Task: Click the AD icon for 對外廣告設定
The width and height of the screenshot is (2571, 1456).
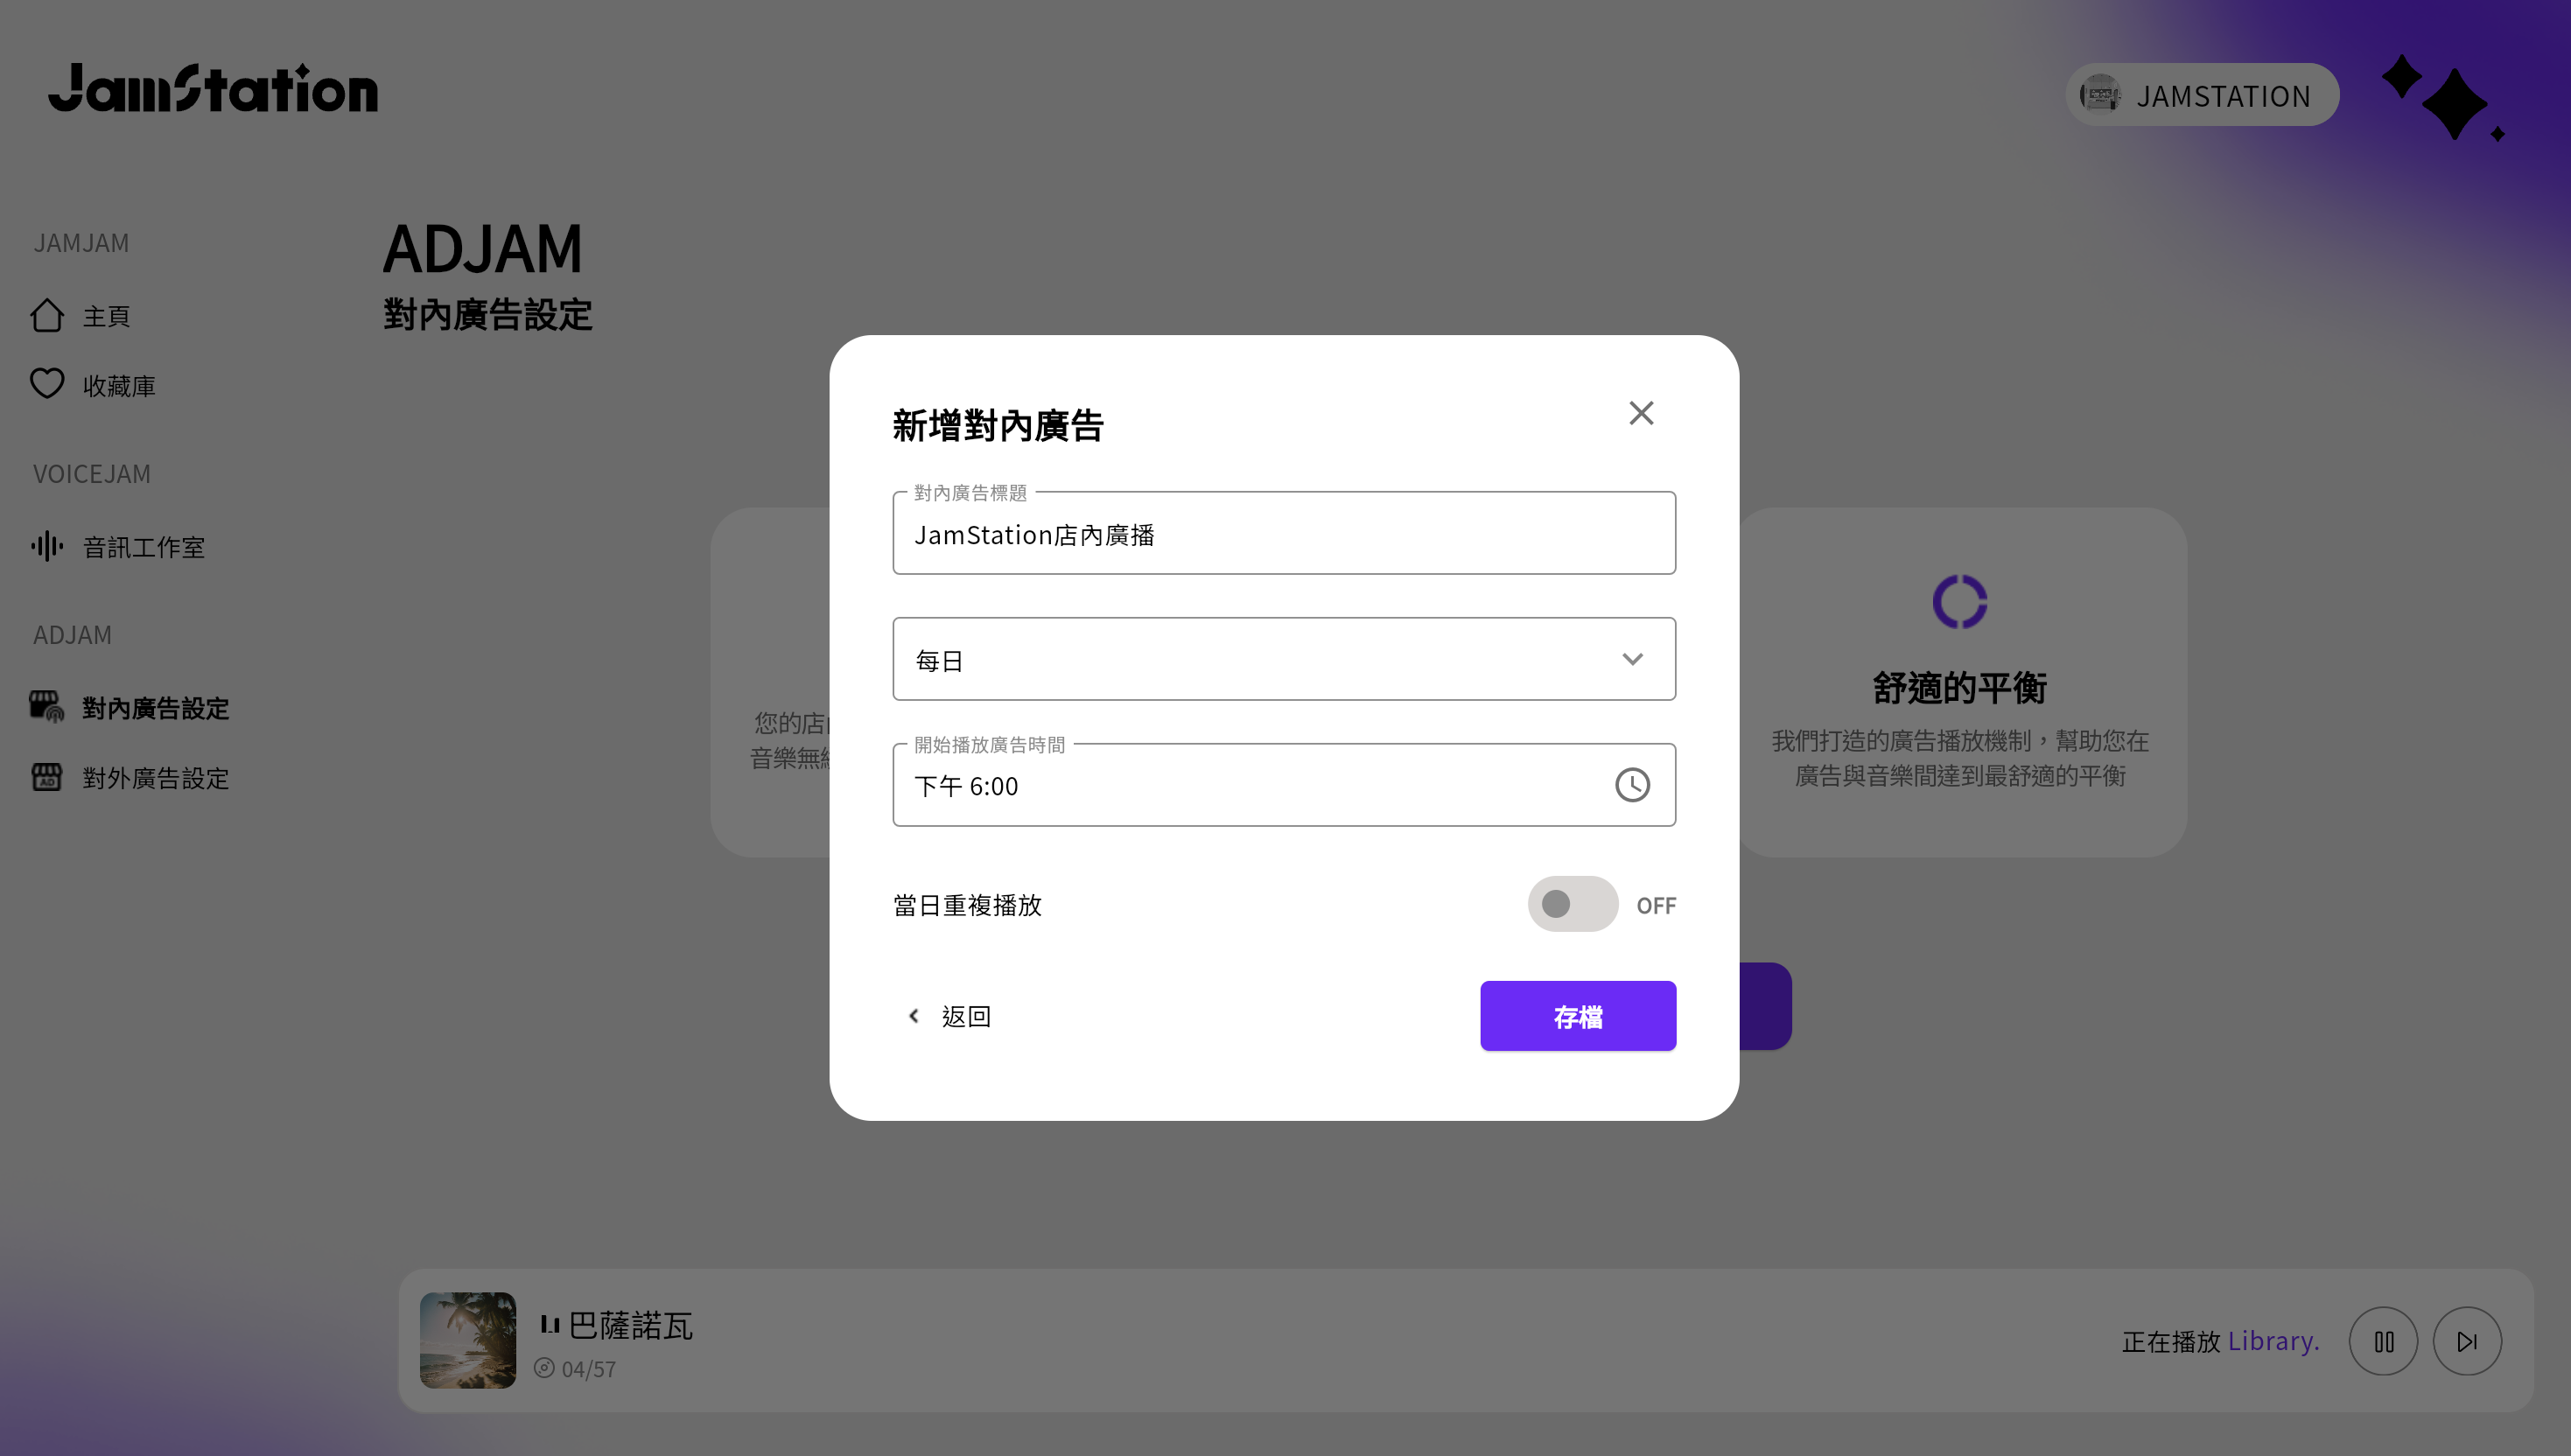Action: (47, 777)
